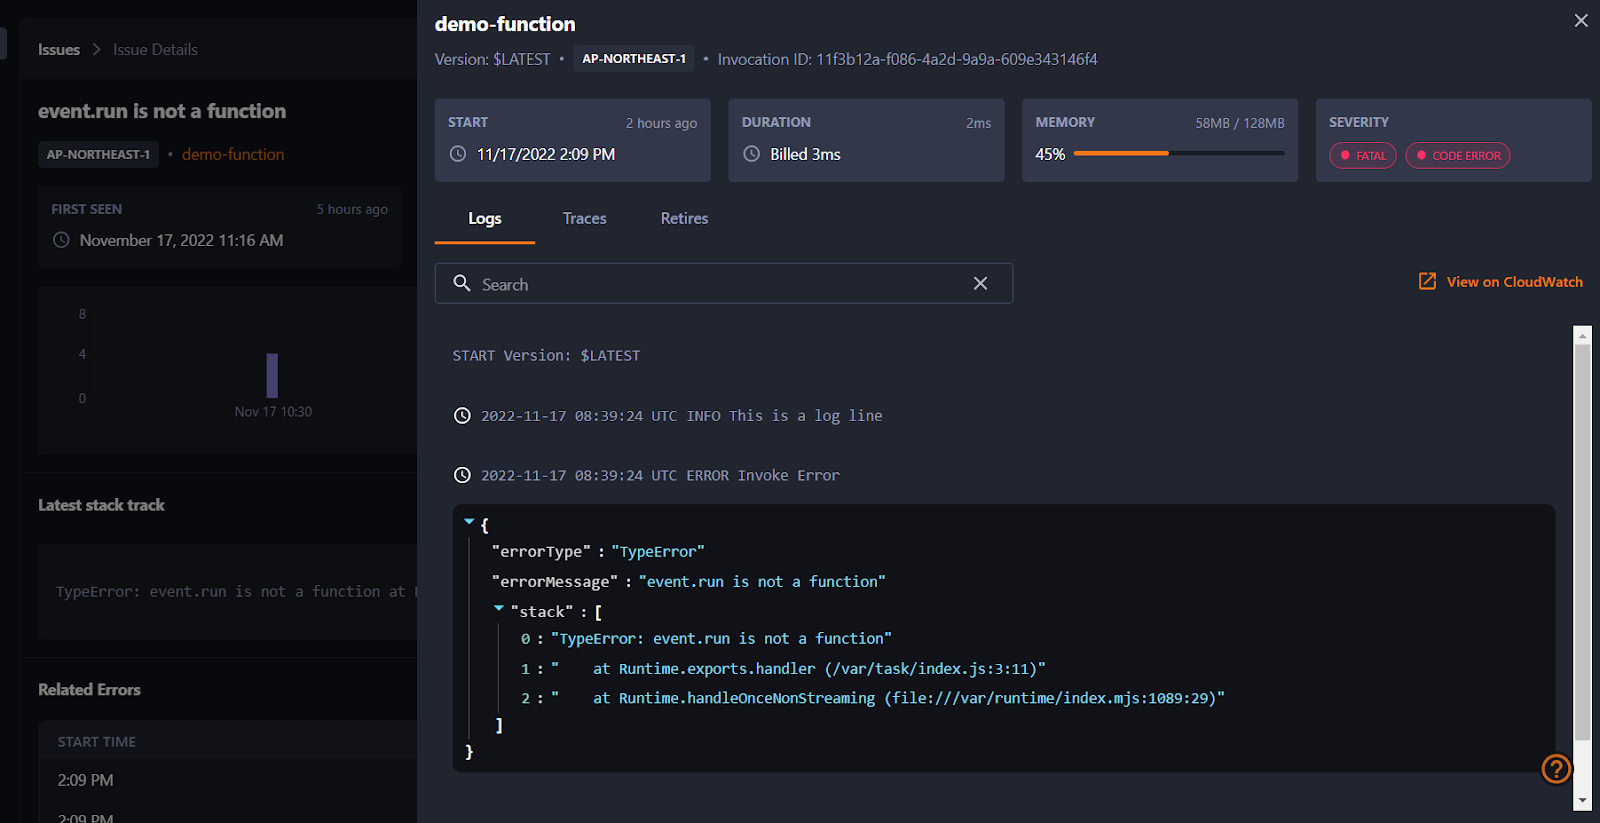This screenshot has height=823, width=1600.
Task: Click the First Seen clock icon
Action: 61,240
